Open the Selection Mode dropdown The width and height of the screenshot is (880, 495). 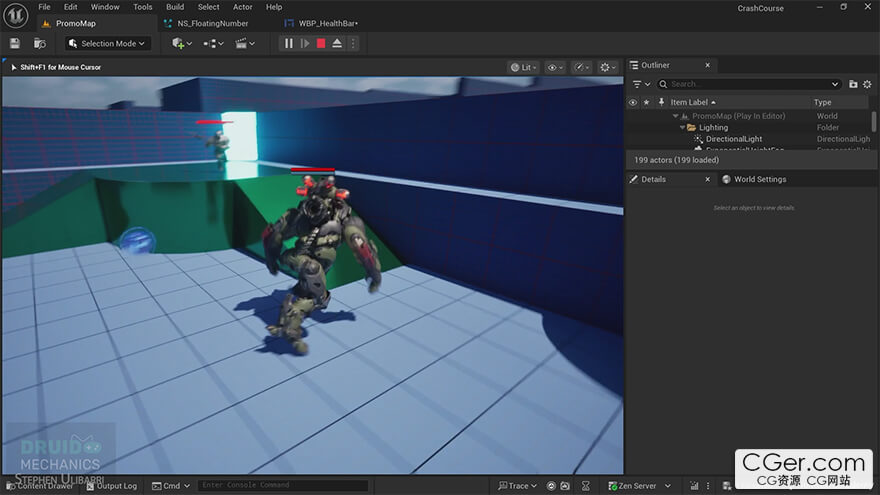(x=108, y=43)
